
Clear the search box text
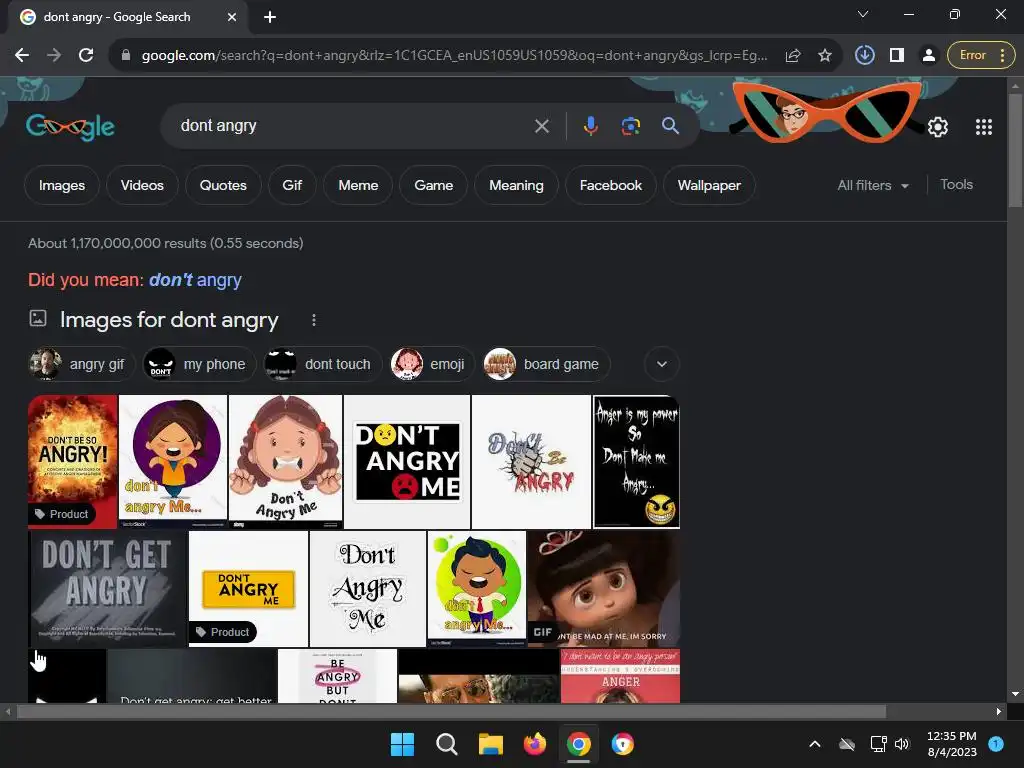541,126
